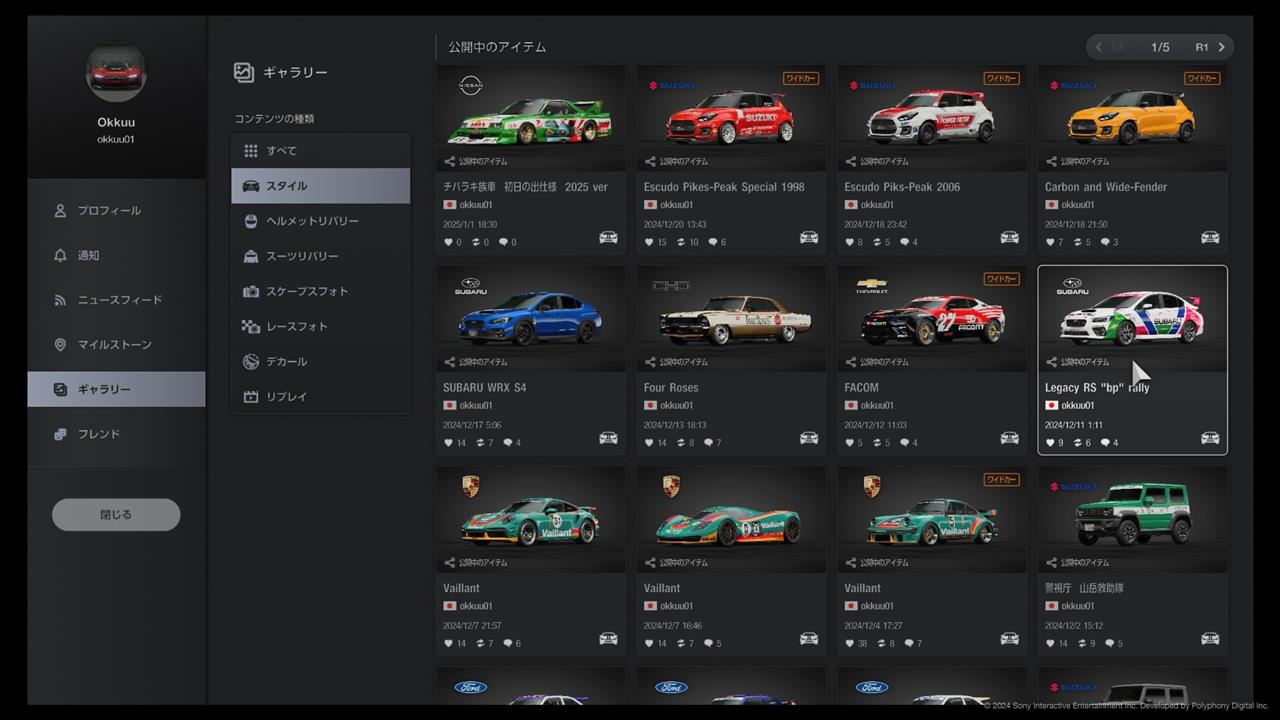The image size is (1280, 720).
Task: Click date 2024/12/20 13:43 text
Action: pos(675,224)
